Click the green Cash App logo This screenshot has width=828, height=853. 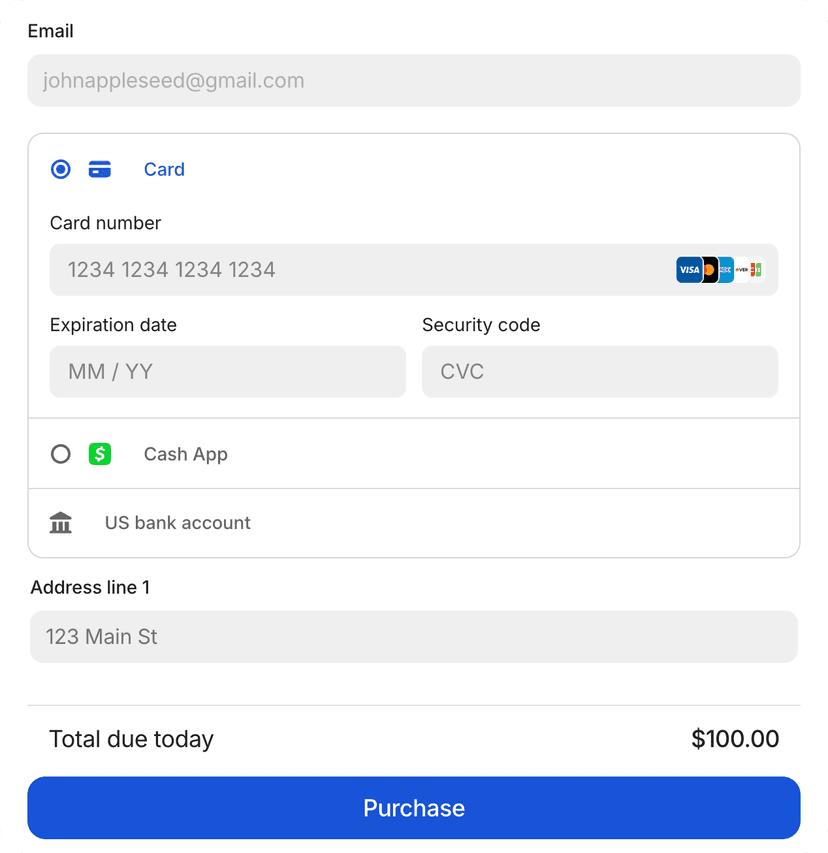pos(100,454)
